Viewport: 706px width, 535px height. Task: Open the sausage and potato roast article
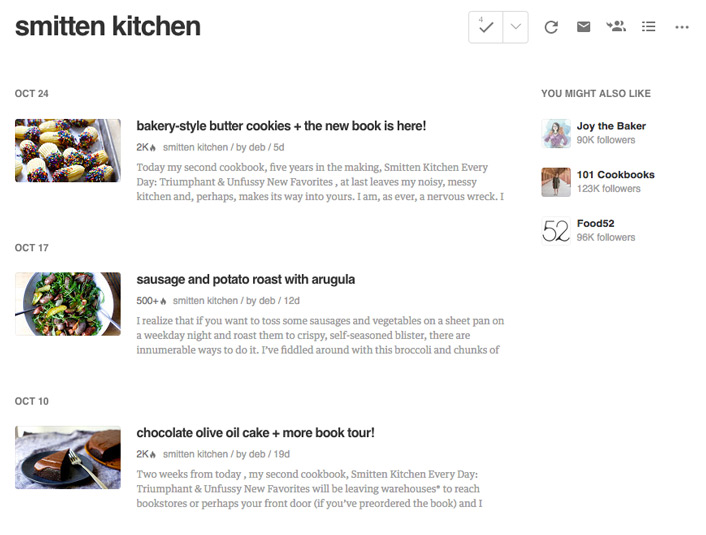[246, 280]
